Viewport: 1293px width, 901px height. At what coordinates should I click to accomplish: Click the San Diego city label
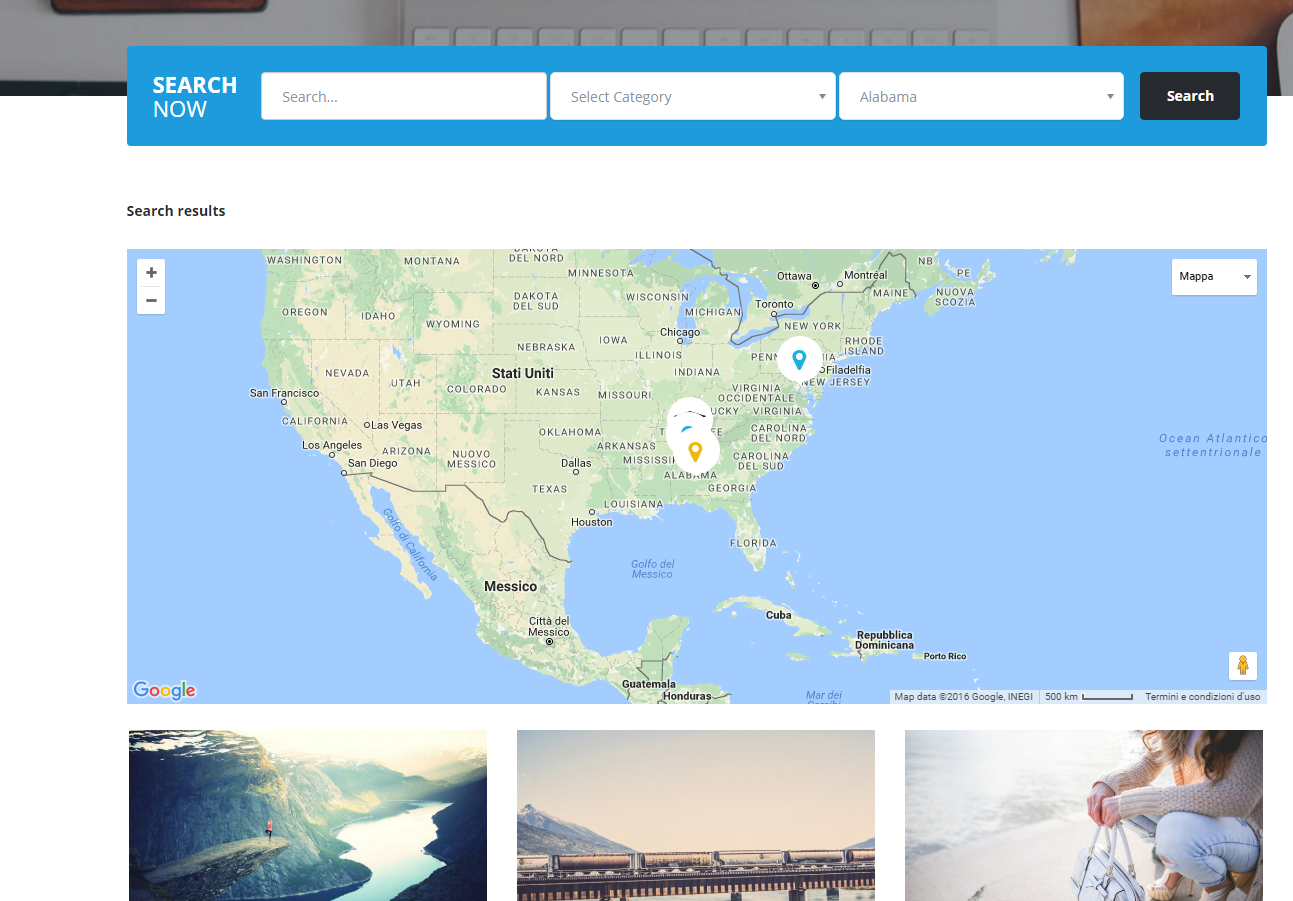[x=373, y=463]
